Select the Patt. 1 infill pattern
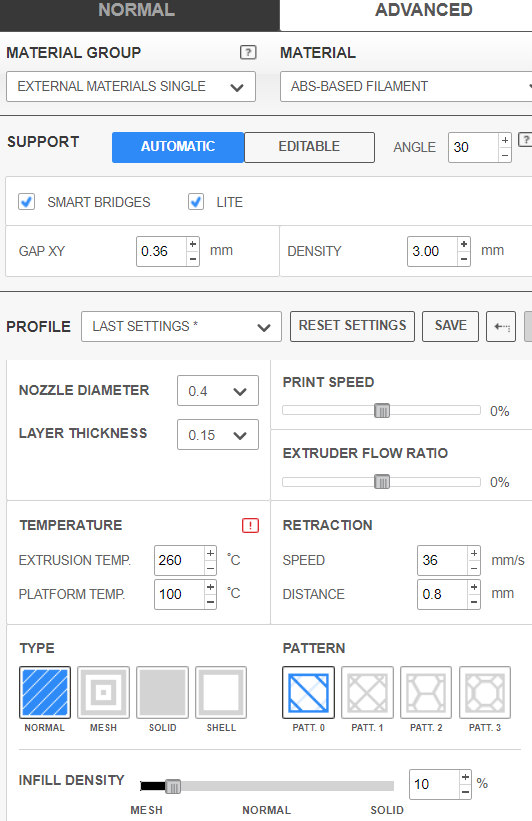 tap(367, 692)
